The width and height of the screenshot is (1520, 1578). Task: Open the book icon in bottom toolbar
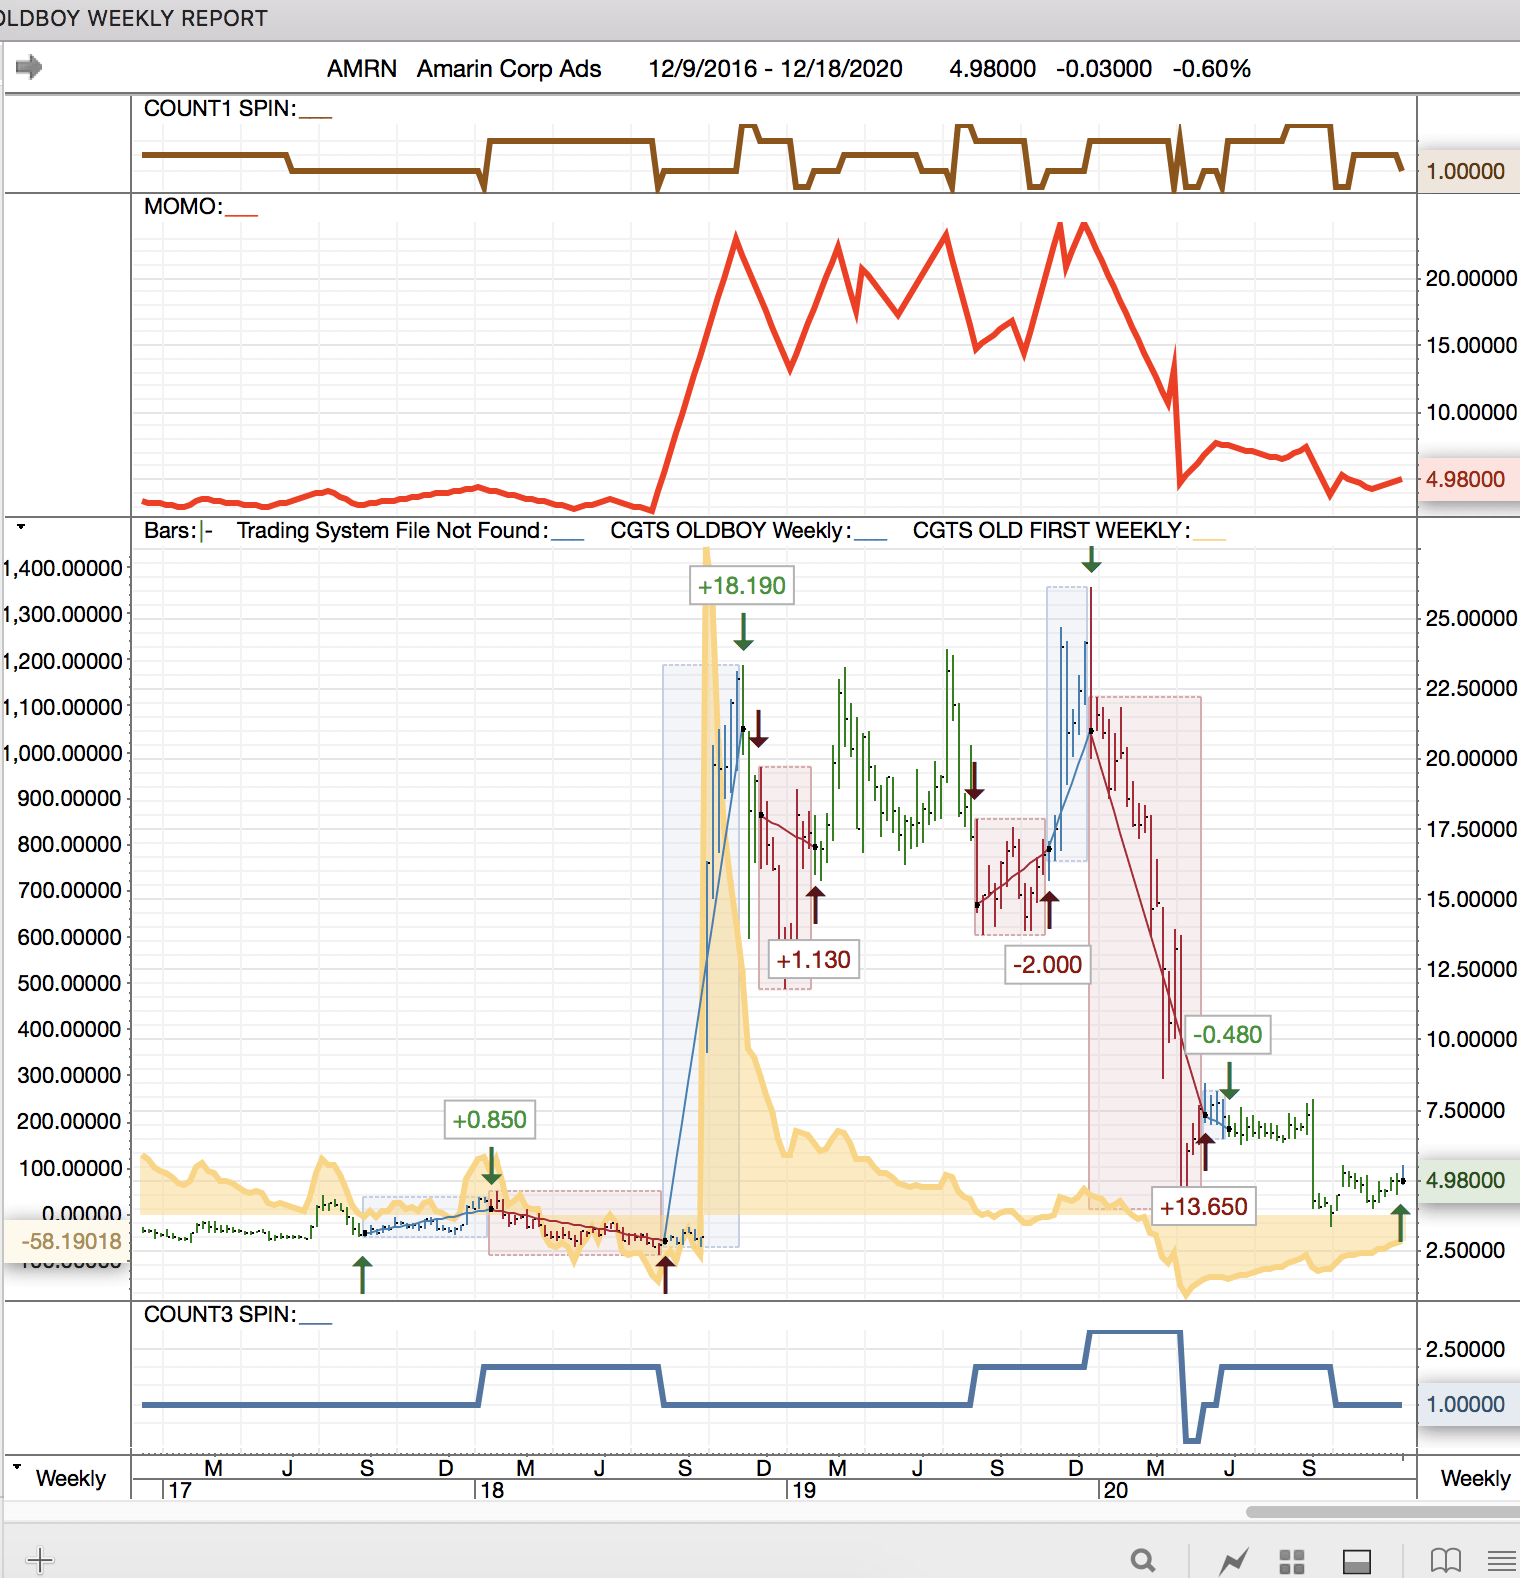click(1445, 1560)
